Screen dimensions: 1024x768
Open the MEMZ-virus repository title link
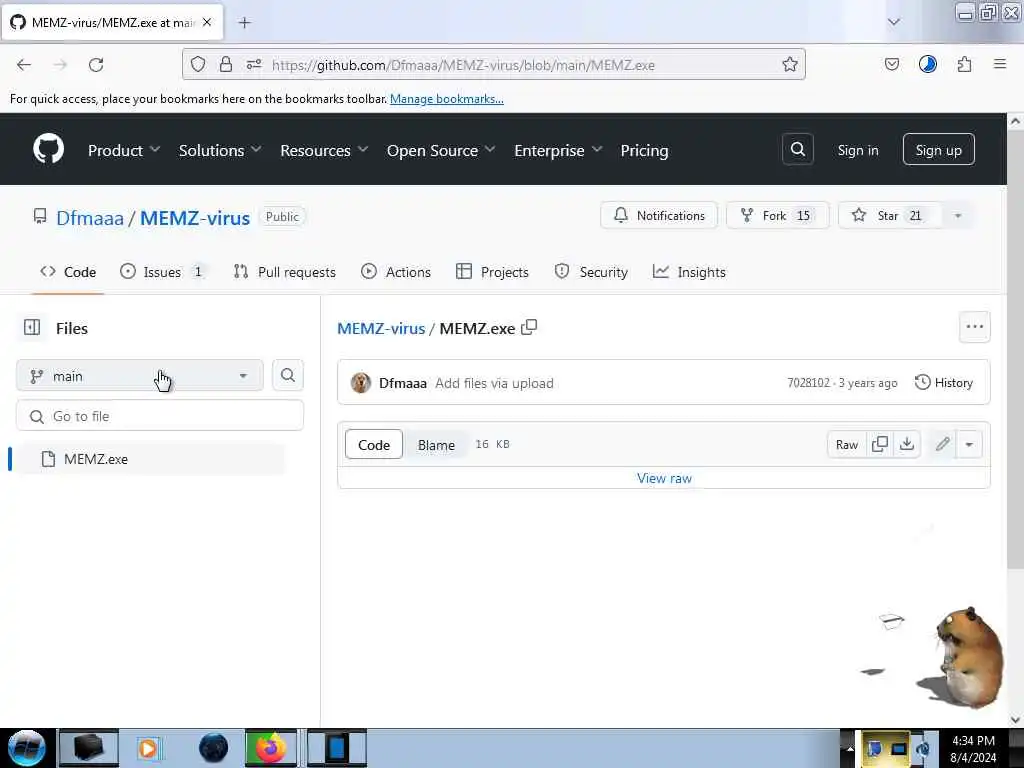pos(195,217)
